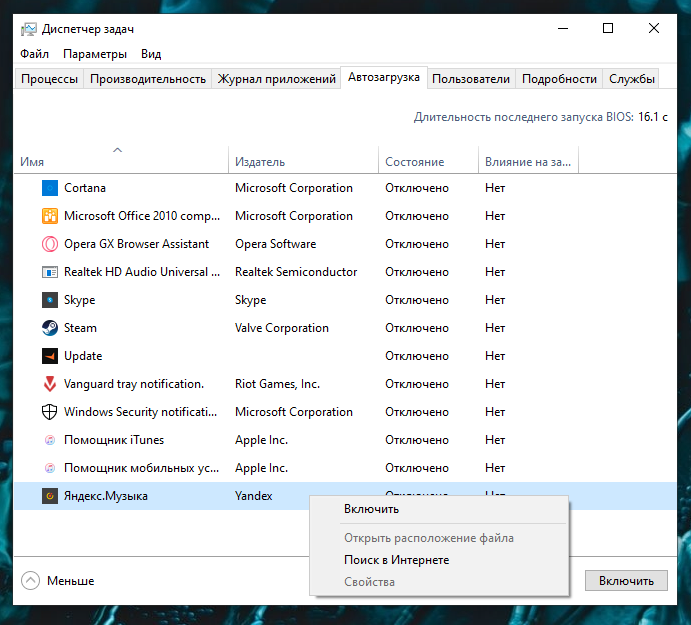
Task: Choose Поиск в Интернете in context menu
Action: tap(439, 560)
